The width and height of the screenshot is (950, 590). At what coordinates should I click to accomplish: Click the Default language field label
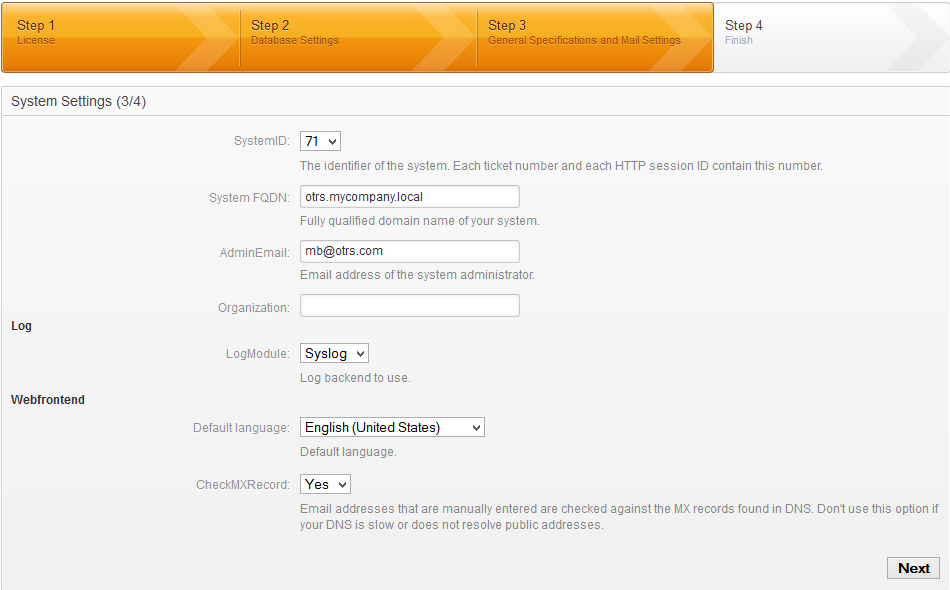pyautogui.click(x=241, y=428)
